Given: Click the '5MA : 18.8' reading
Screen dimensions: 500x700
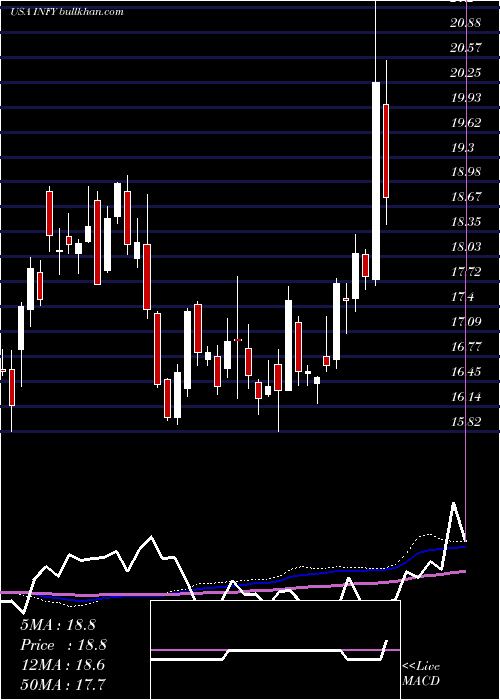Looking at the screenshot, I should click(x=58, y=625).
